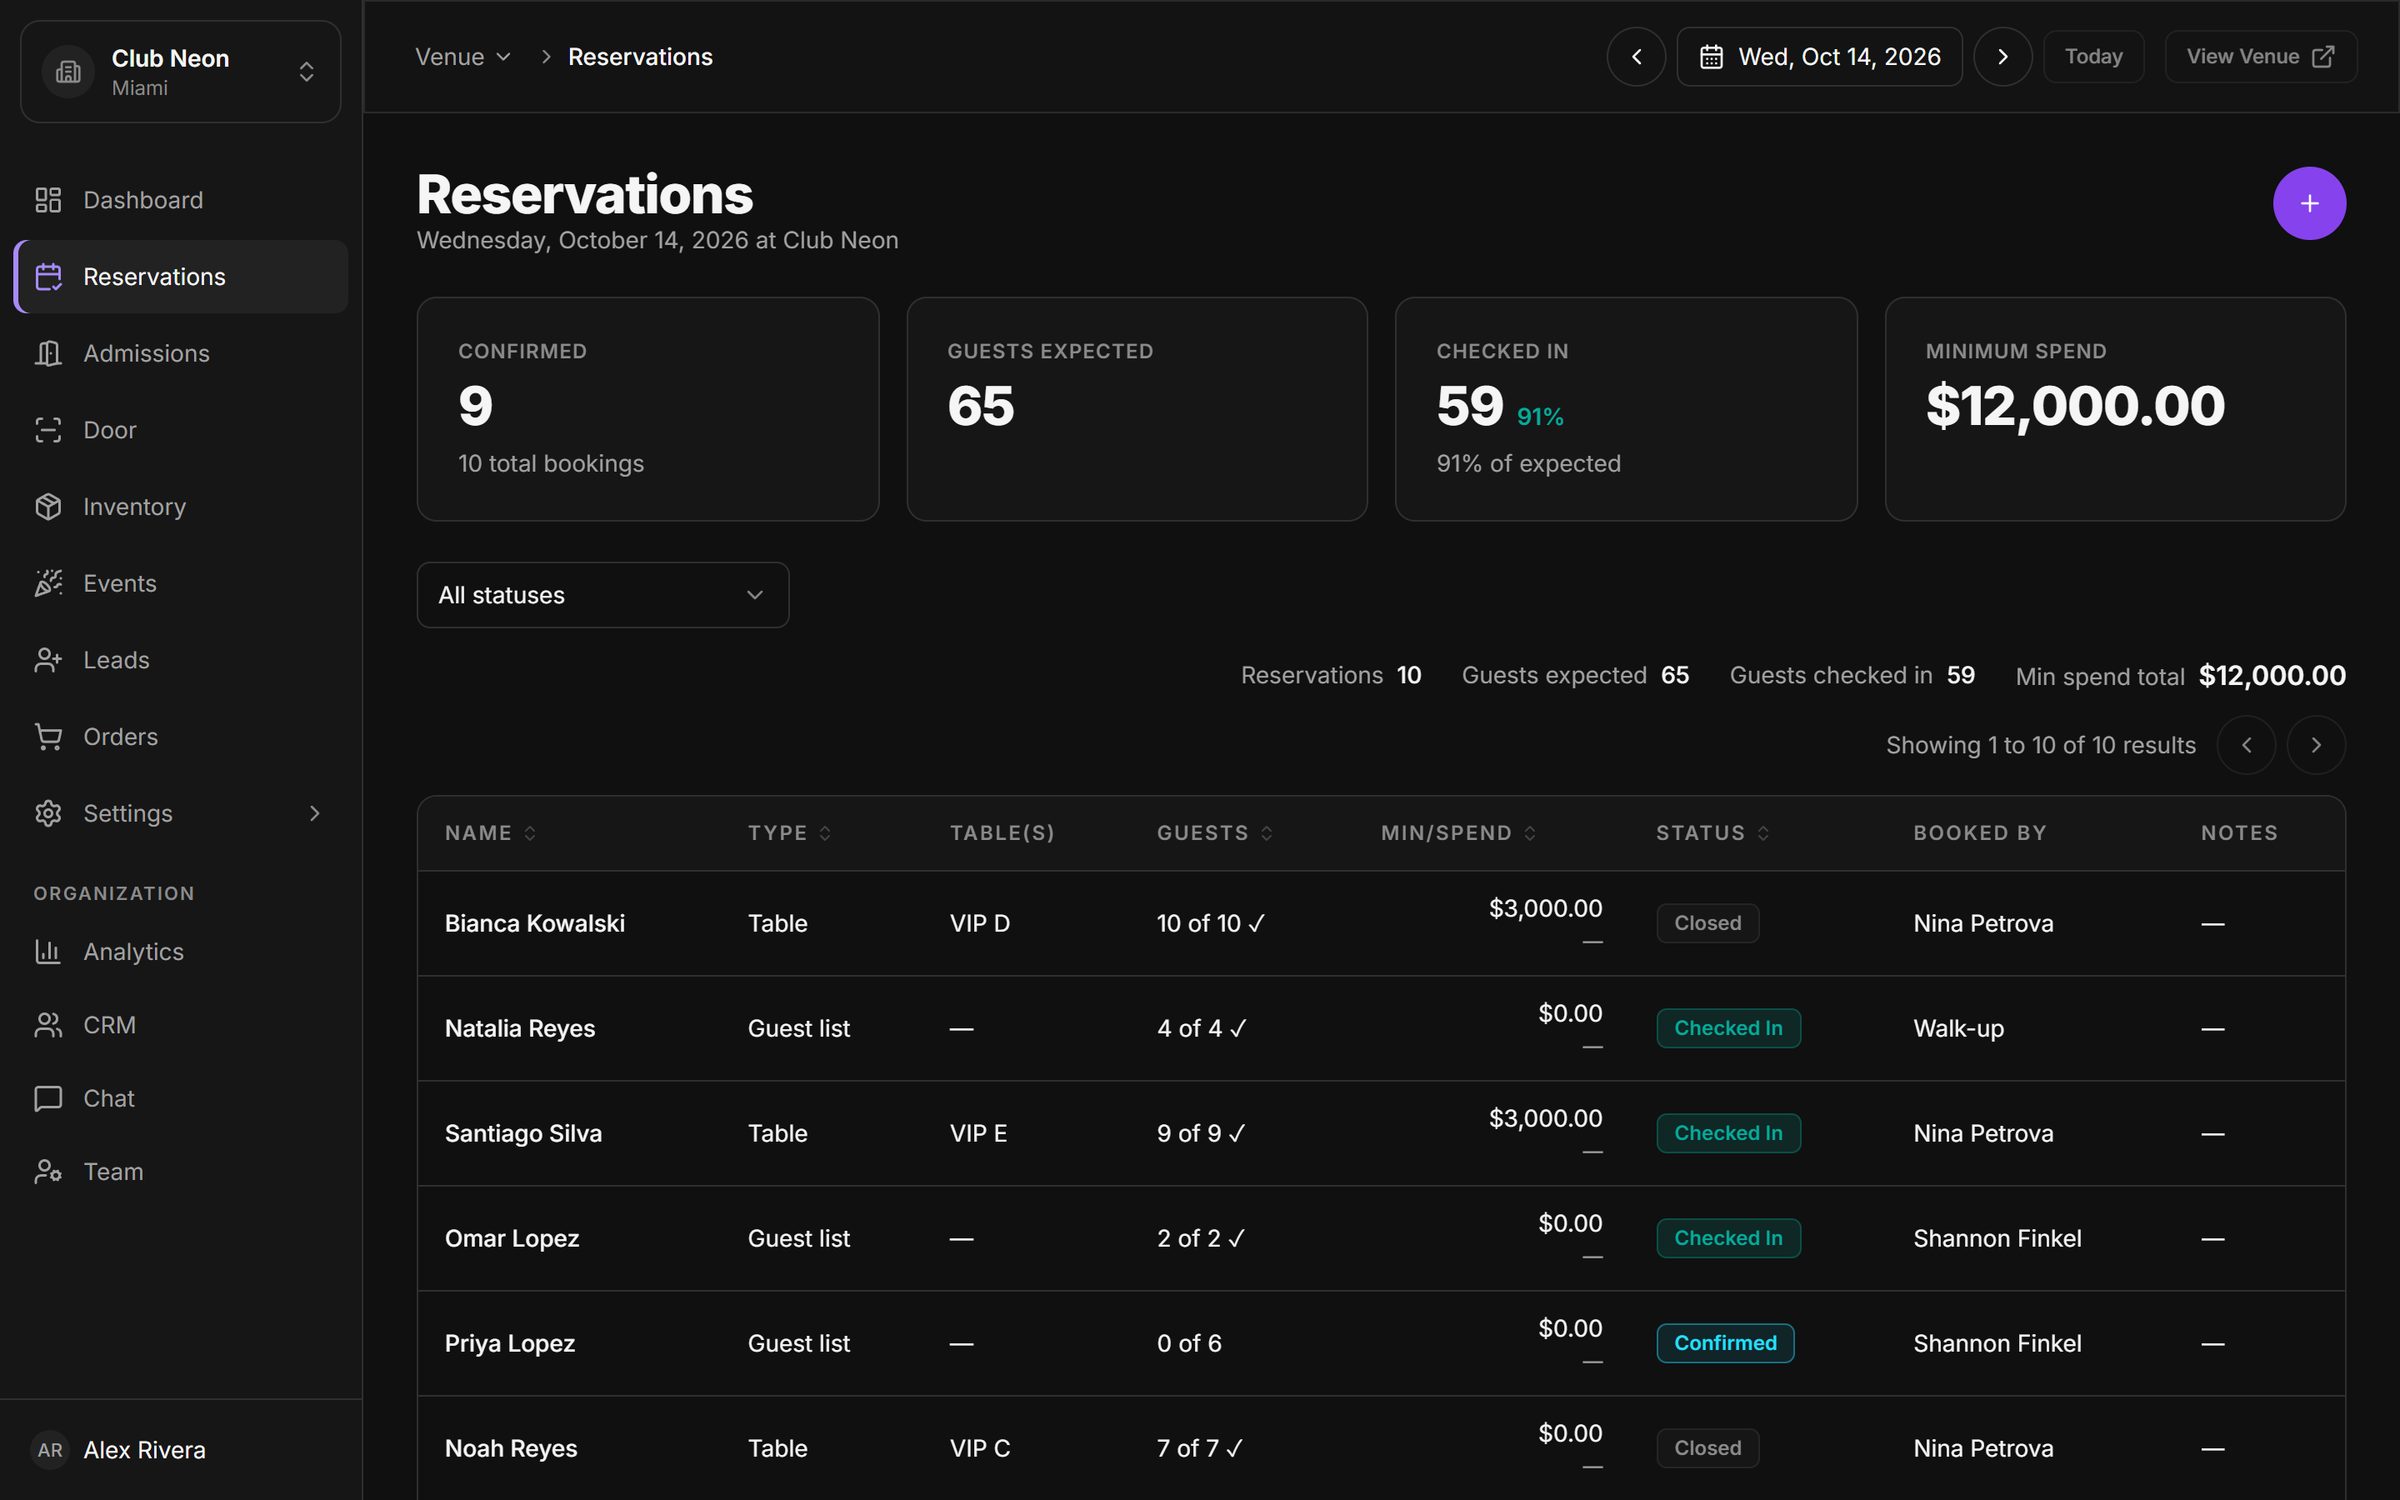Sort table by Type column
2400x1500 pixels.
pyautogui.click(x=790, y=833)
